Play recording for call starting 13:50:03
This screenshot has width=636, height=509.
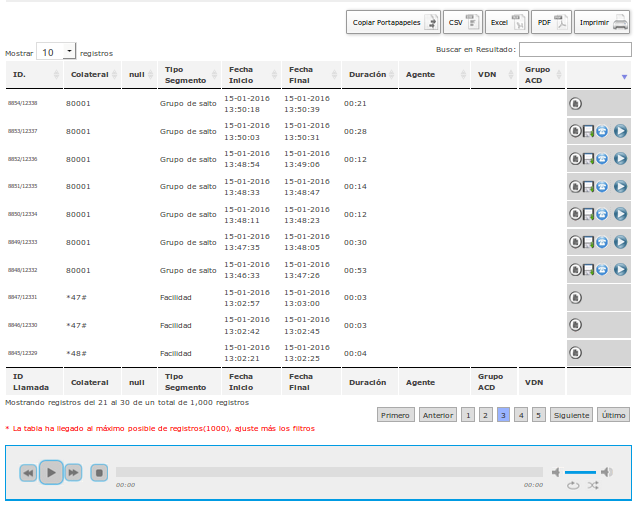(620, 131)
